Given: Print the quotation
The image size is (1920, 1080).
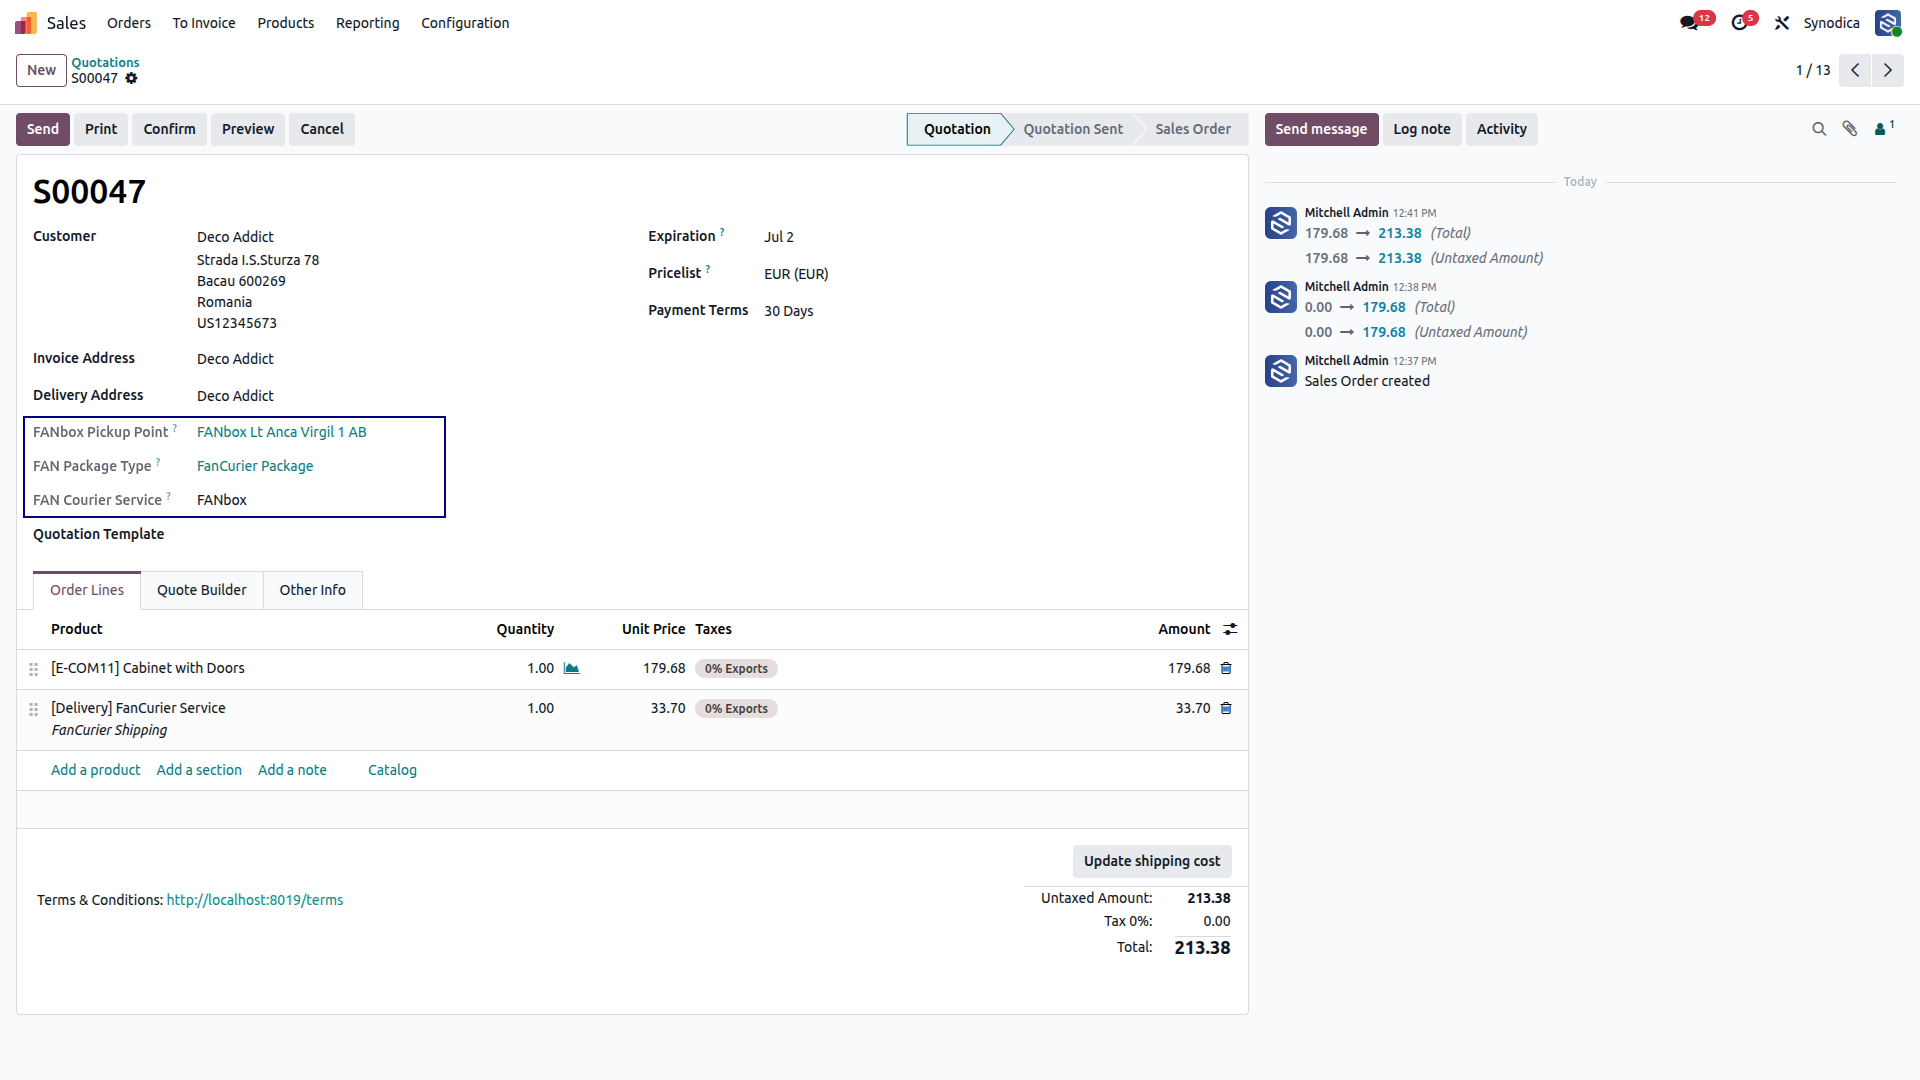Looking at the screenshot, I should point(101,129).
